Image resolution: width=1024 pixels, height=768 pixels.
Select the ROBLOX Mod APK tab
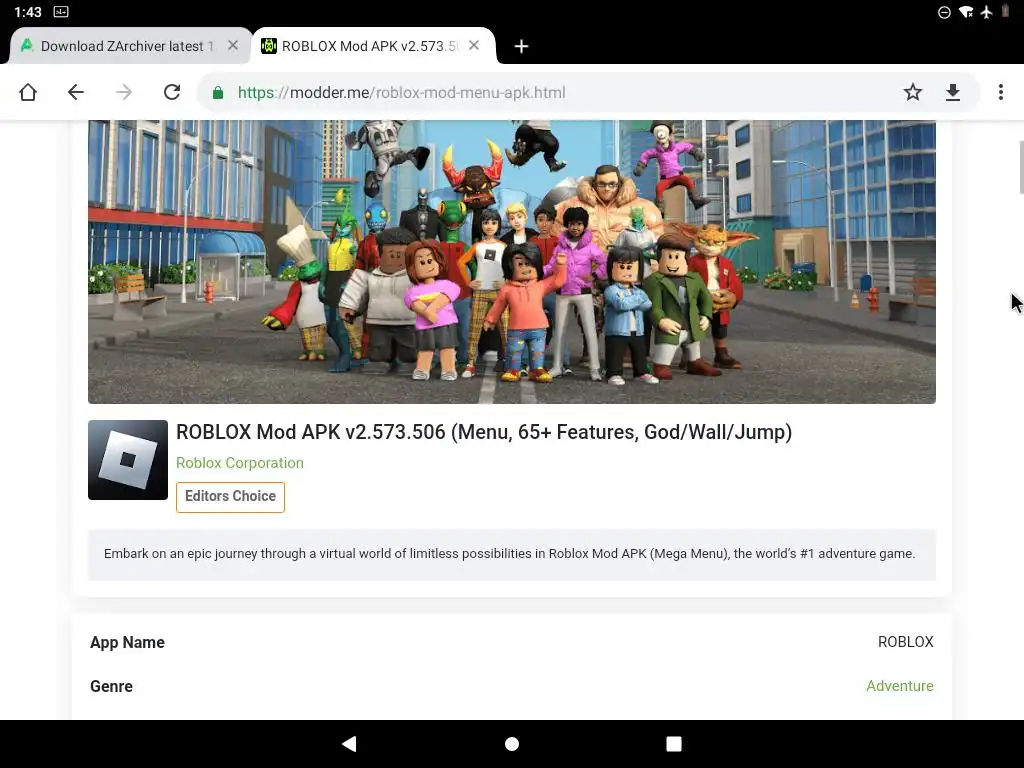tap(369, 46)
